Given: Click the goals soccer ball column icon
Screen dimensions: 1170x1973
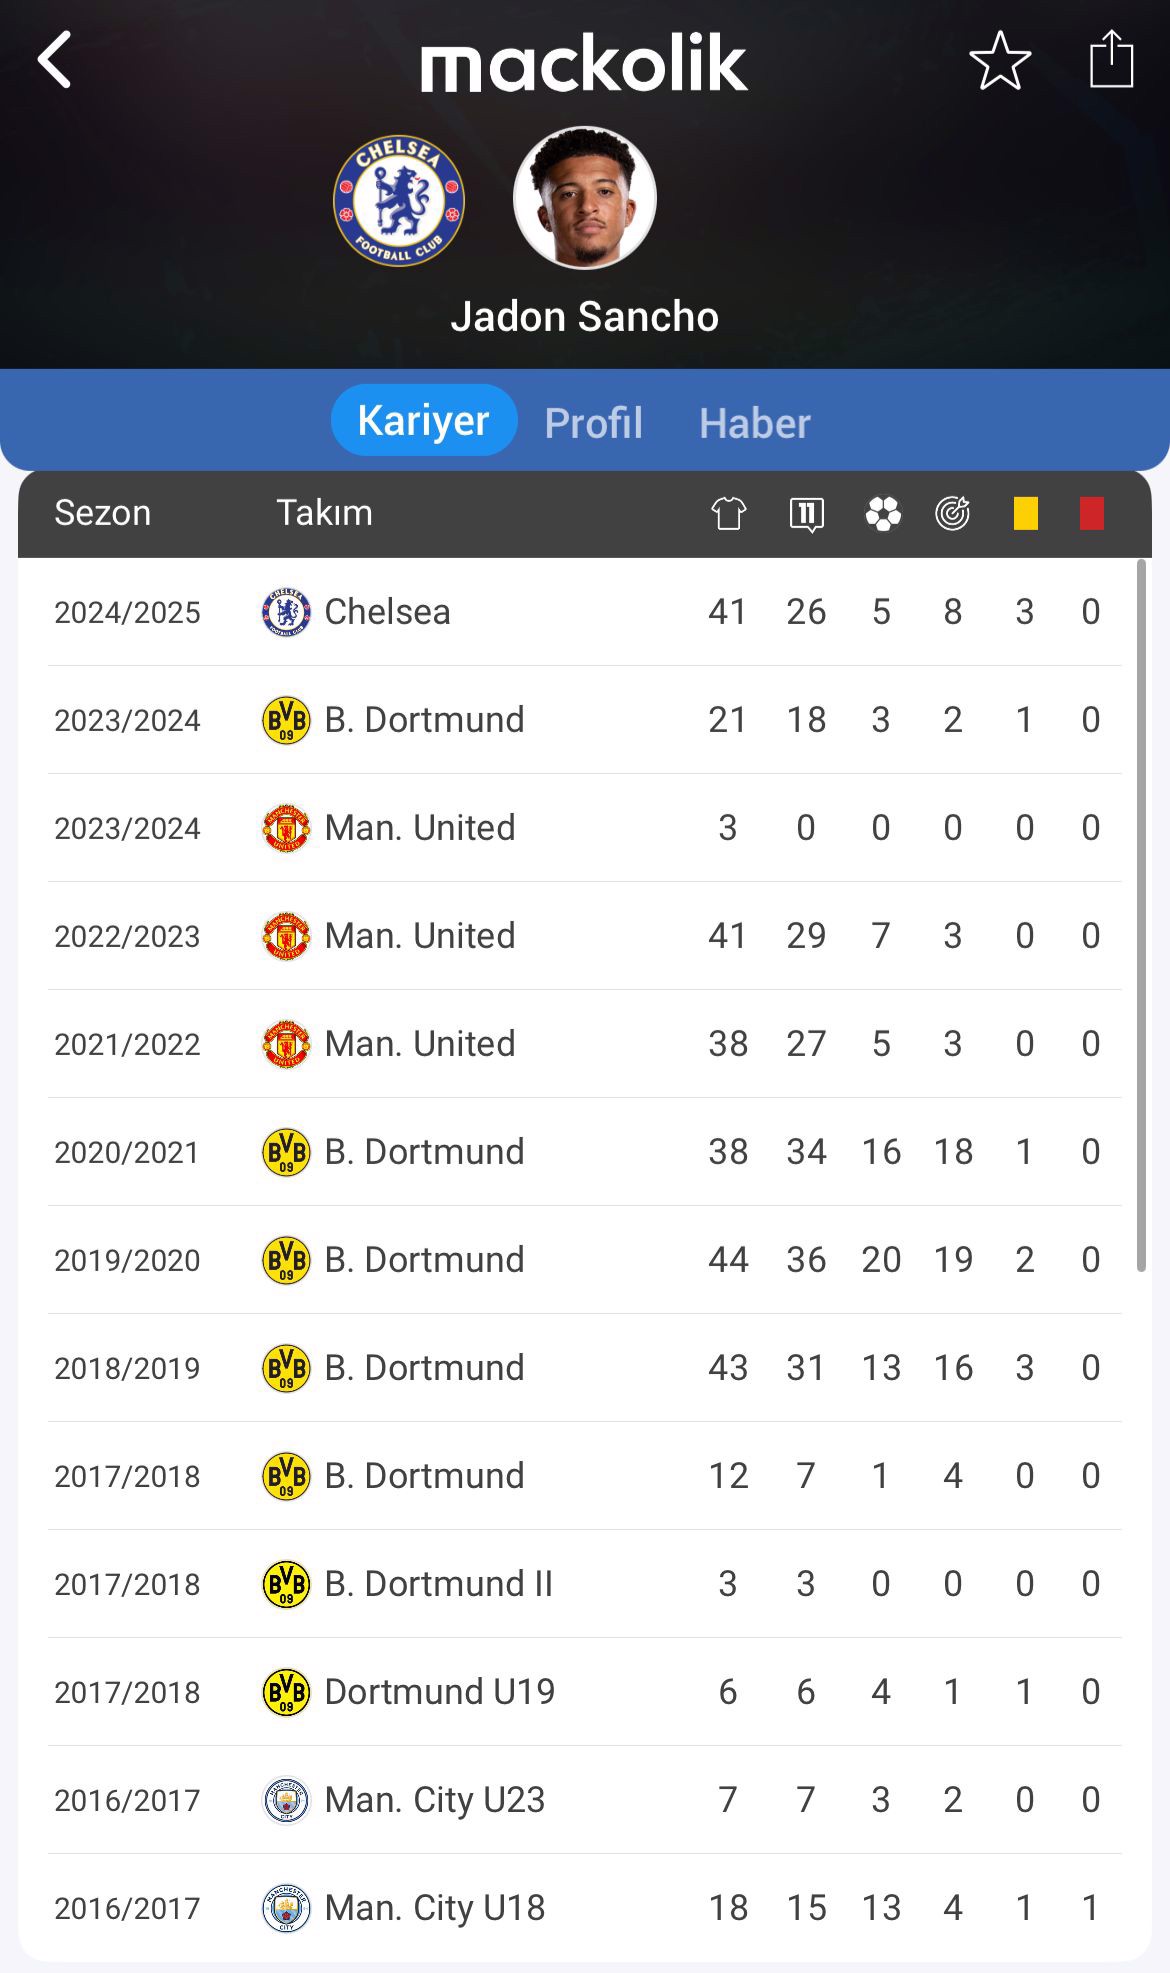Looking at the screenshot, I should coord(883,514).
